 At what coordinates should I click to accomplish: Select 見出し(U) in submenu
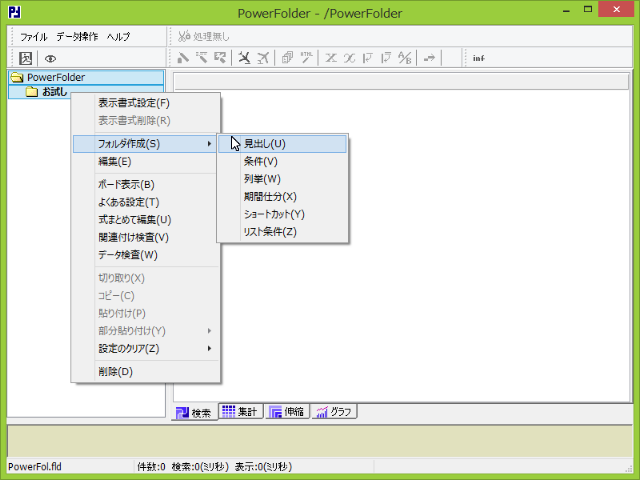(x=282, y=144)
